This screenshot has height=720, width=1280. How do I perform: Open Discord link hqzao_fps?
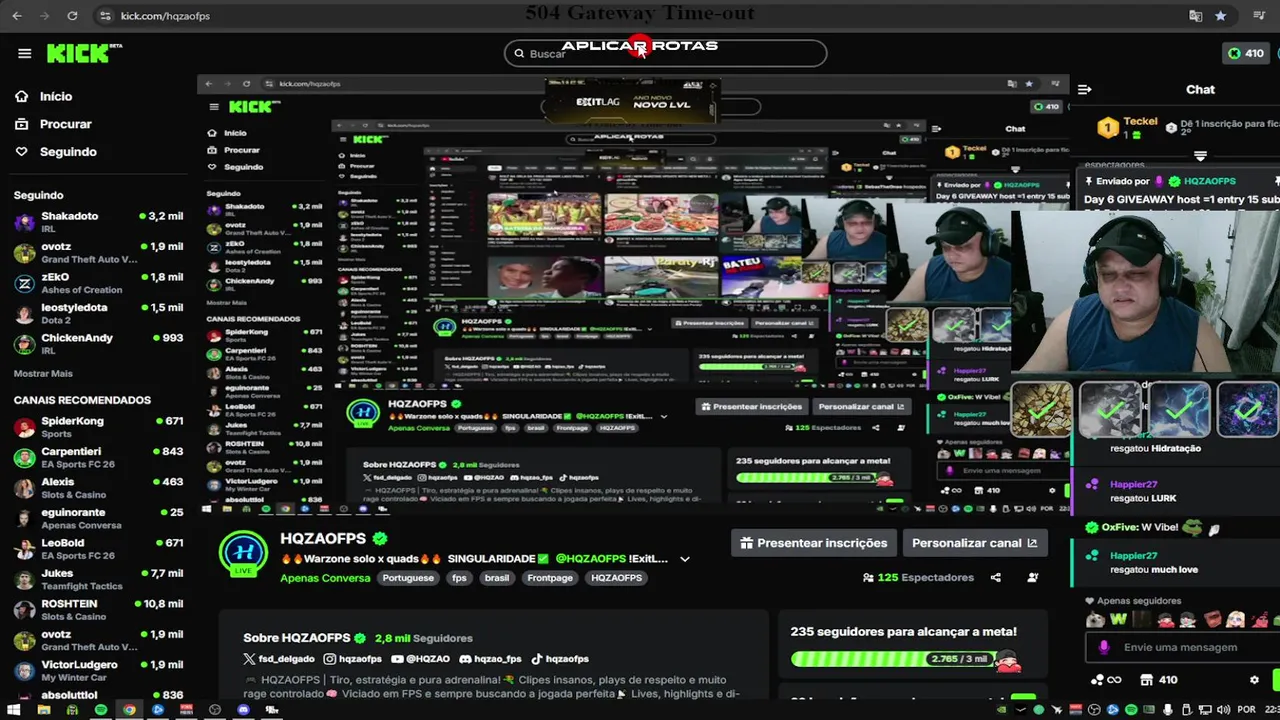(x=490, y=659)
